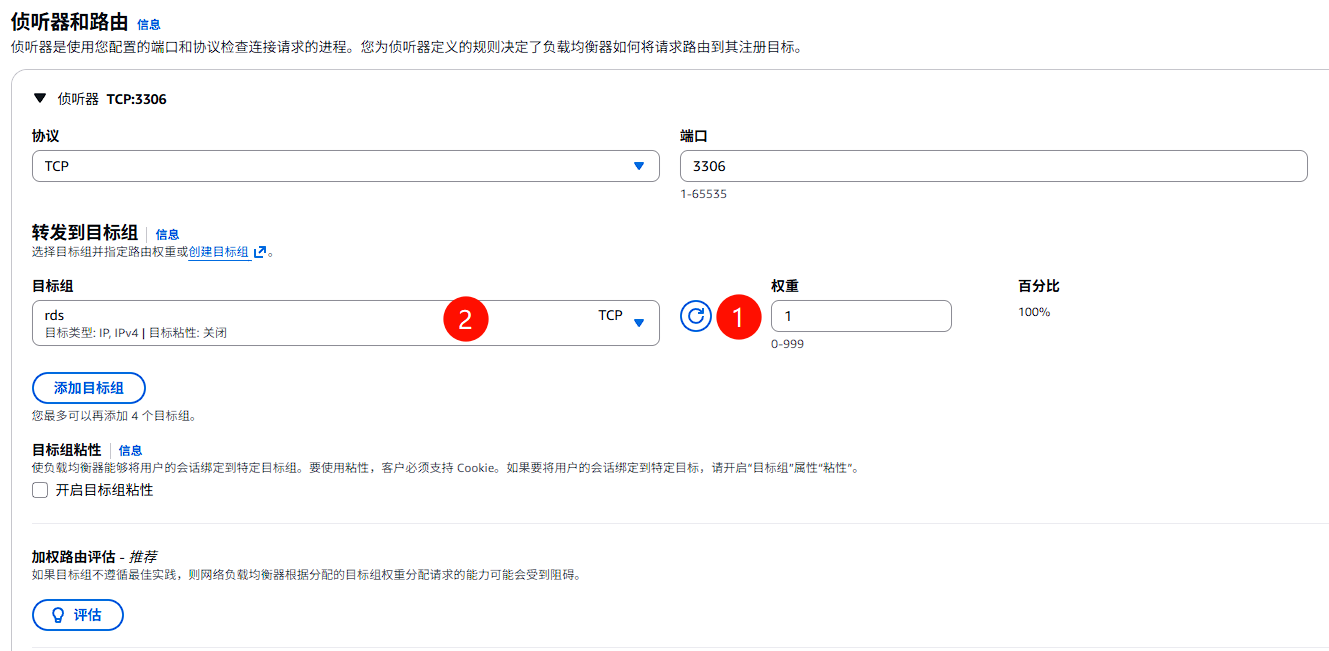This screenshot has width=1329, height=651.
Task: Click the 端口 input showing 3306
Action: [x=994, y=166]
